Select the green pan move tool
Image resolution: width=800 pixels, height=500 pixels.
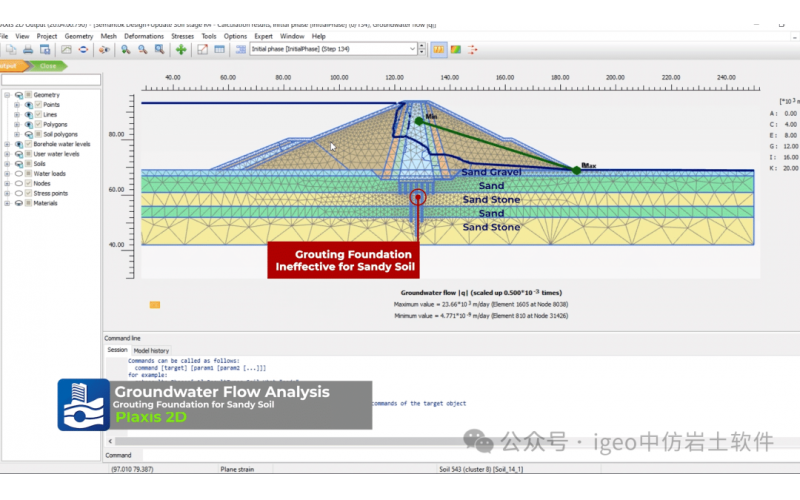[x=181, y=49]
